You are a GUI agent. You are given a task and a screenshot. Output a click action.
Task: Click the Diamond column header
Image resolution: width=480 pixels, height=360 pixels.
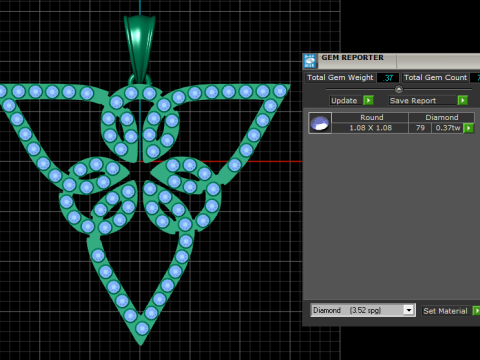[441, 117]
